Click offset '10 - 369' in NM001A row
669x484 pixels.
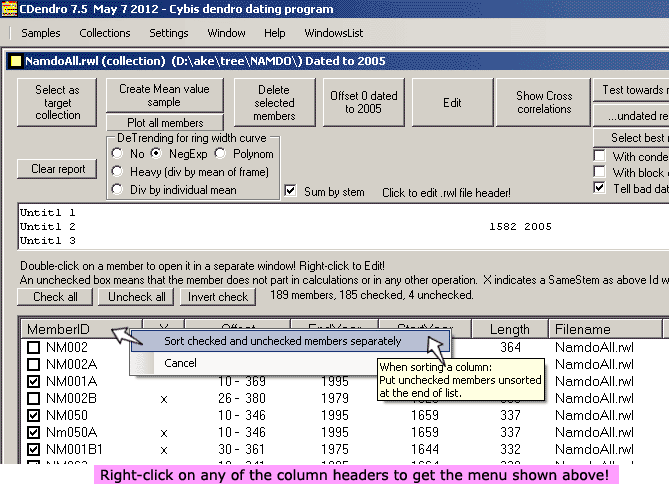click(241, 381)
